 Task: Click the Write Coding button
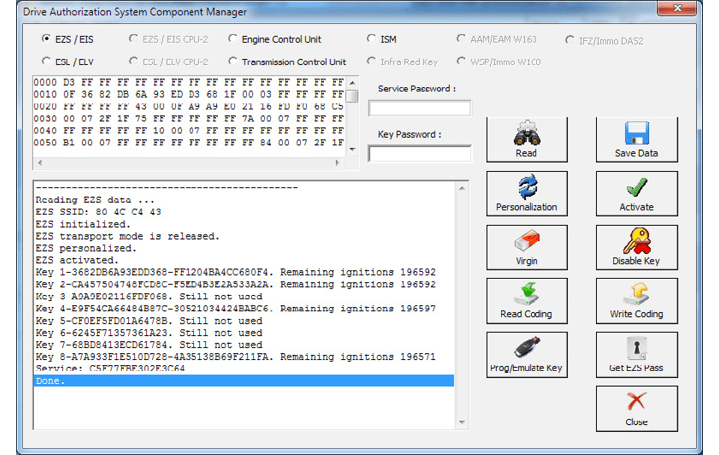pyautogui.click(x=636, y=301)
